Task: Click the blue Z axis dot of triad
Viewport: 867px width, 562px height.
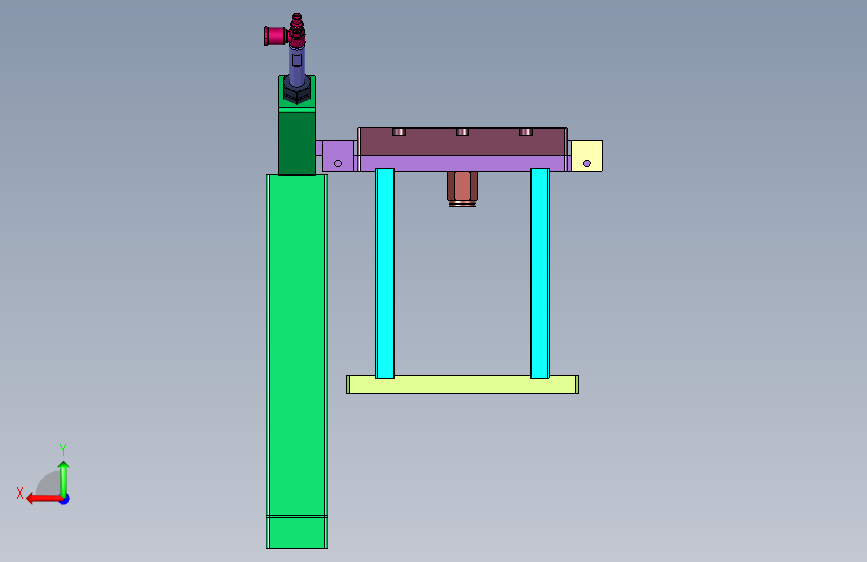Action: [65, 499]
